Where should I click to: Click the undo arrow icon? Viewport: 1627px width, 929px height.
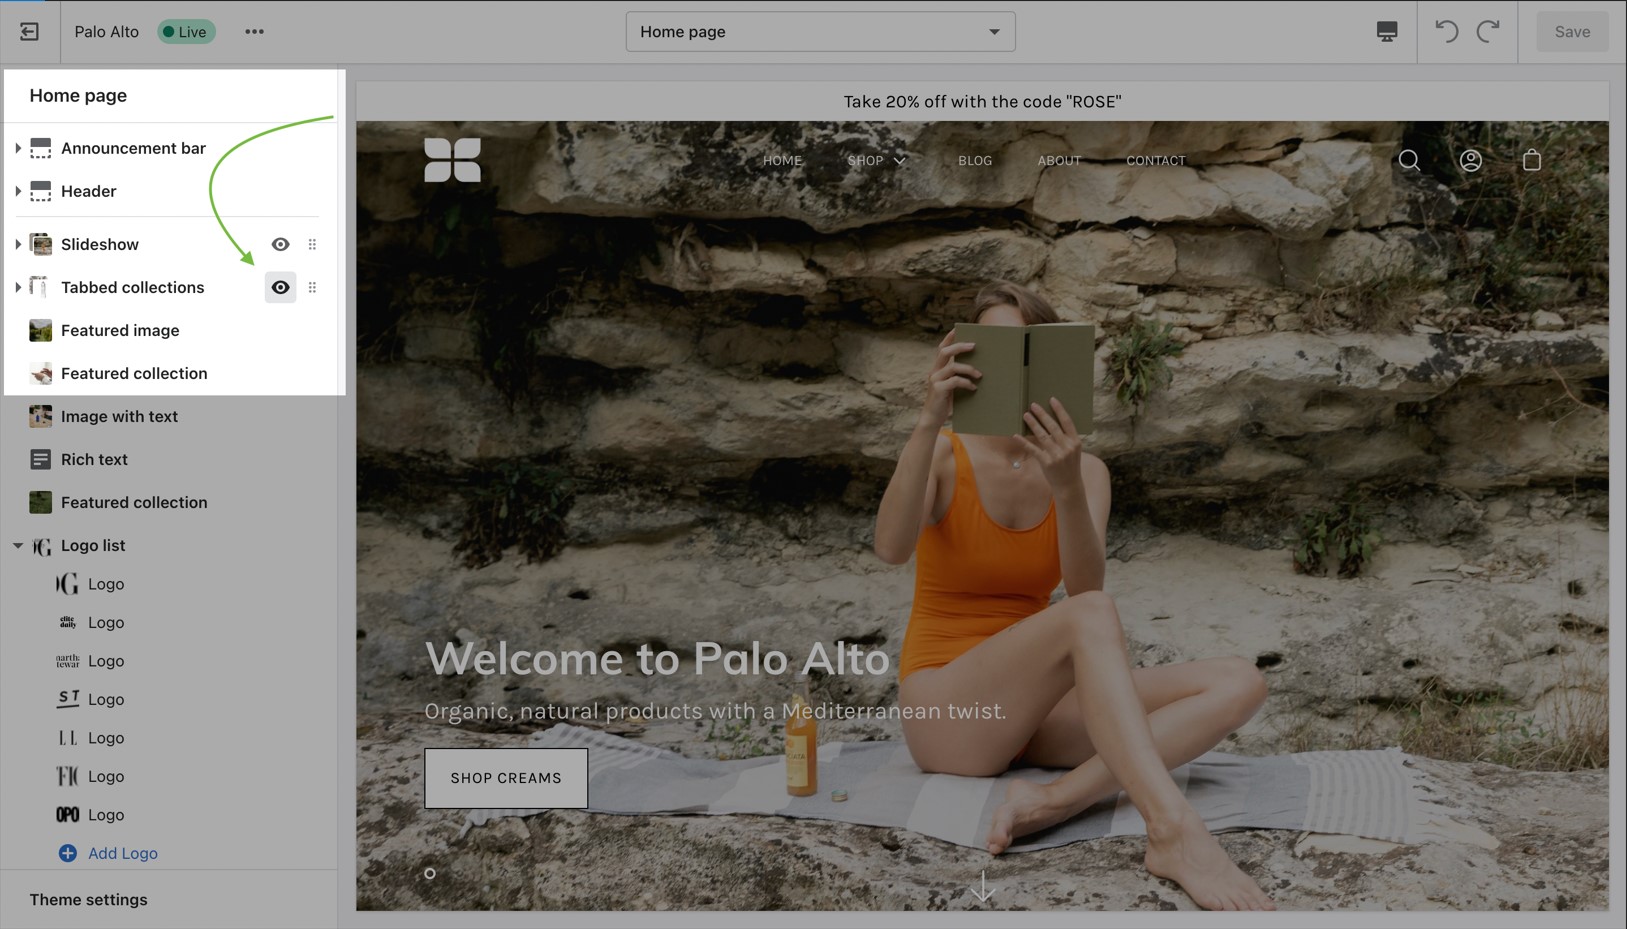click(x=1446, y=32)
